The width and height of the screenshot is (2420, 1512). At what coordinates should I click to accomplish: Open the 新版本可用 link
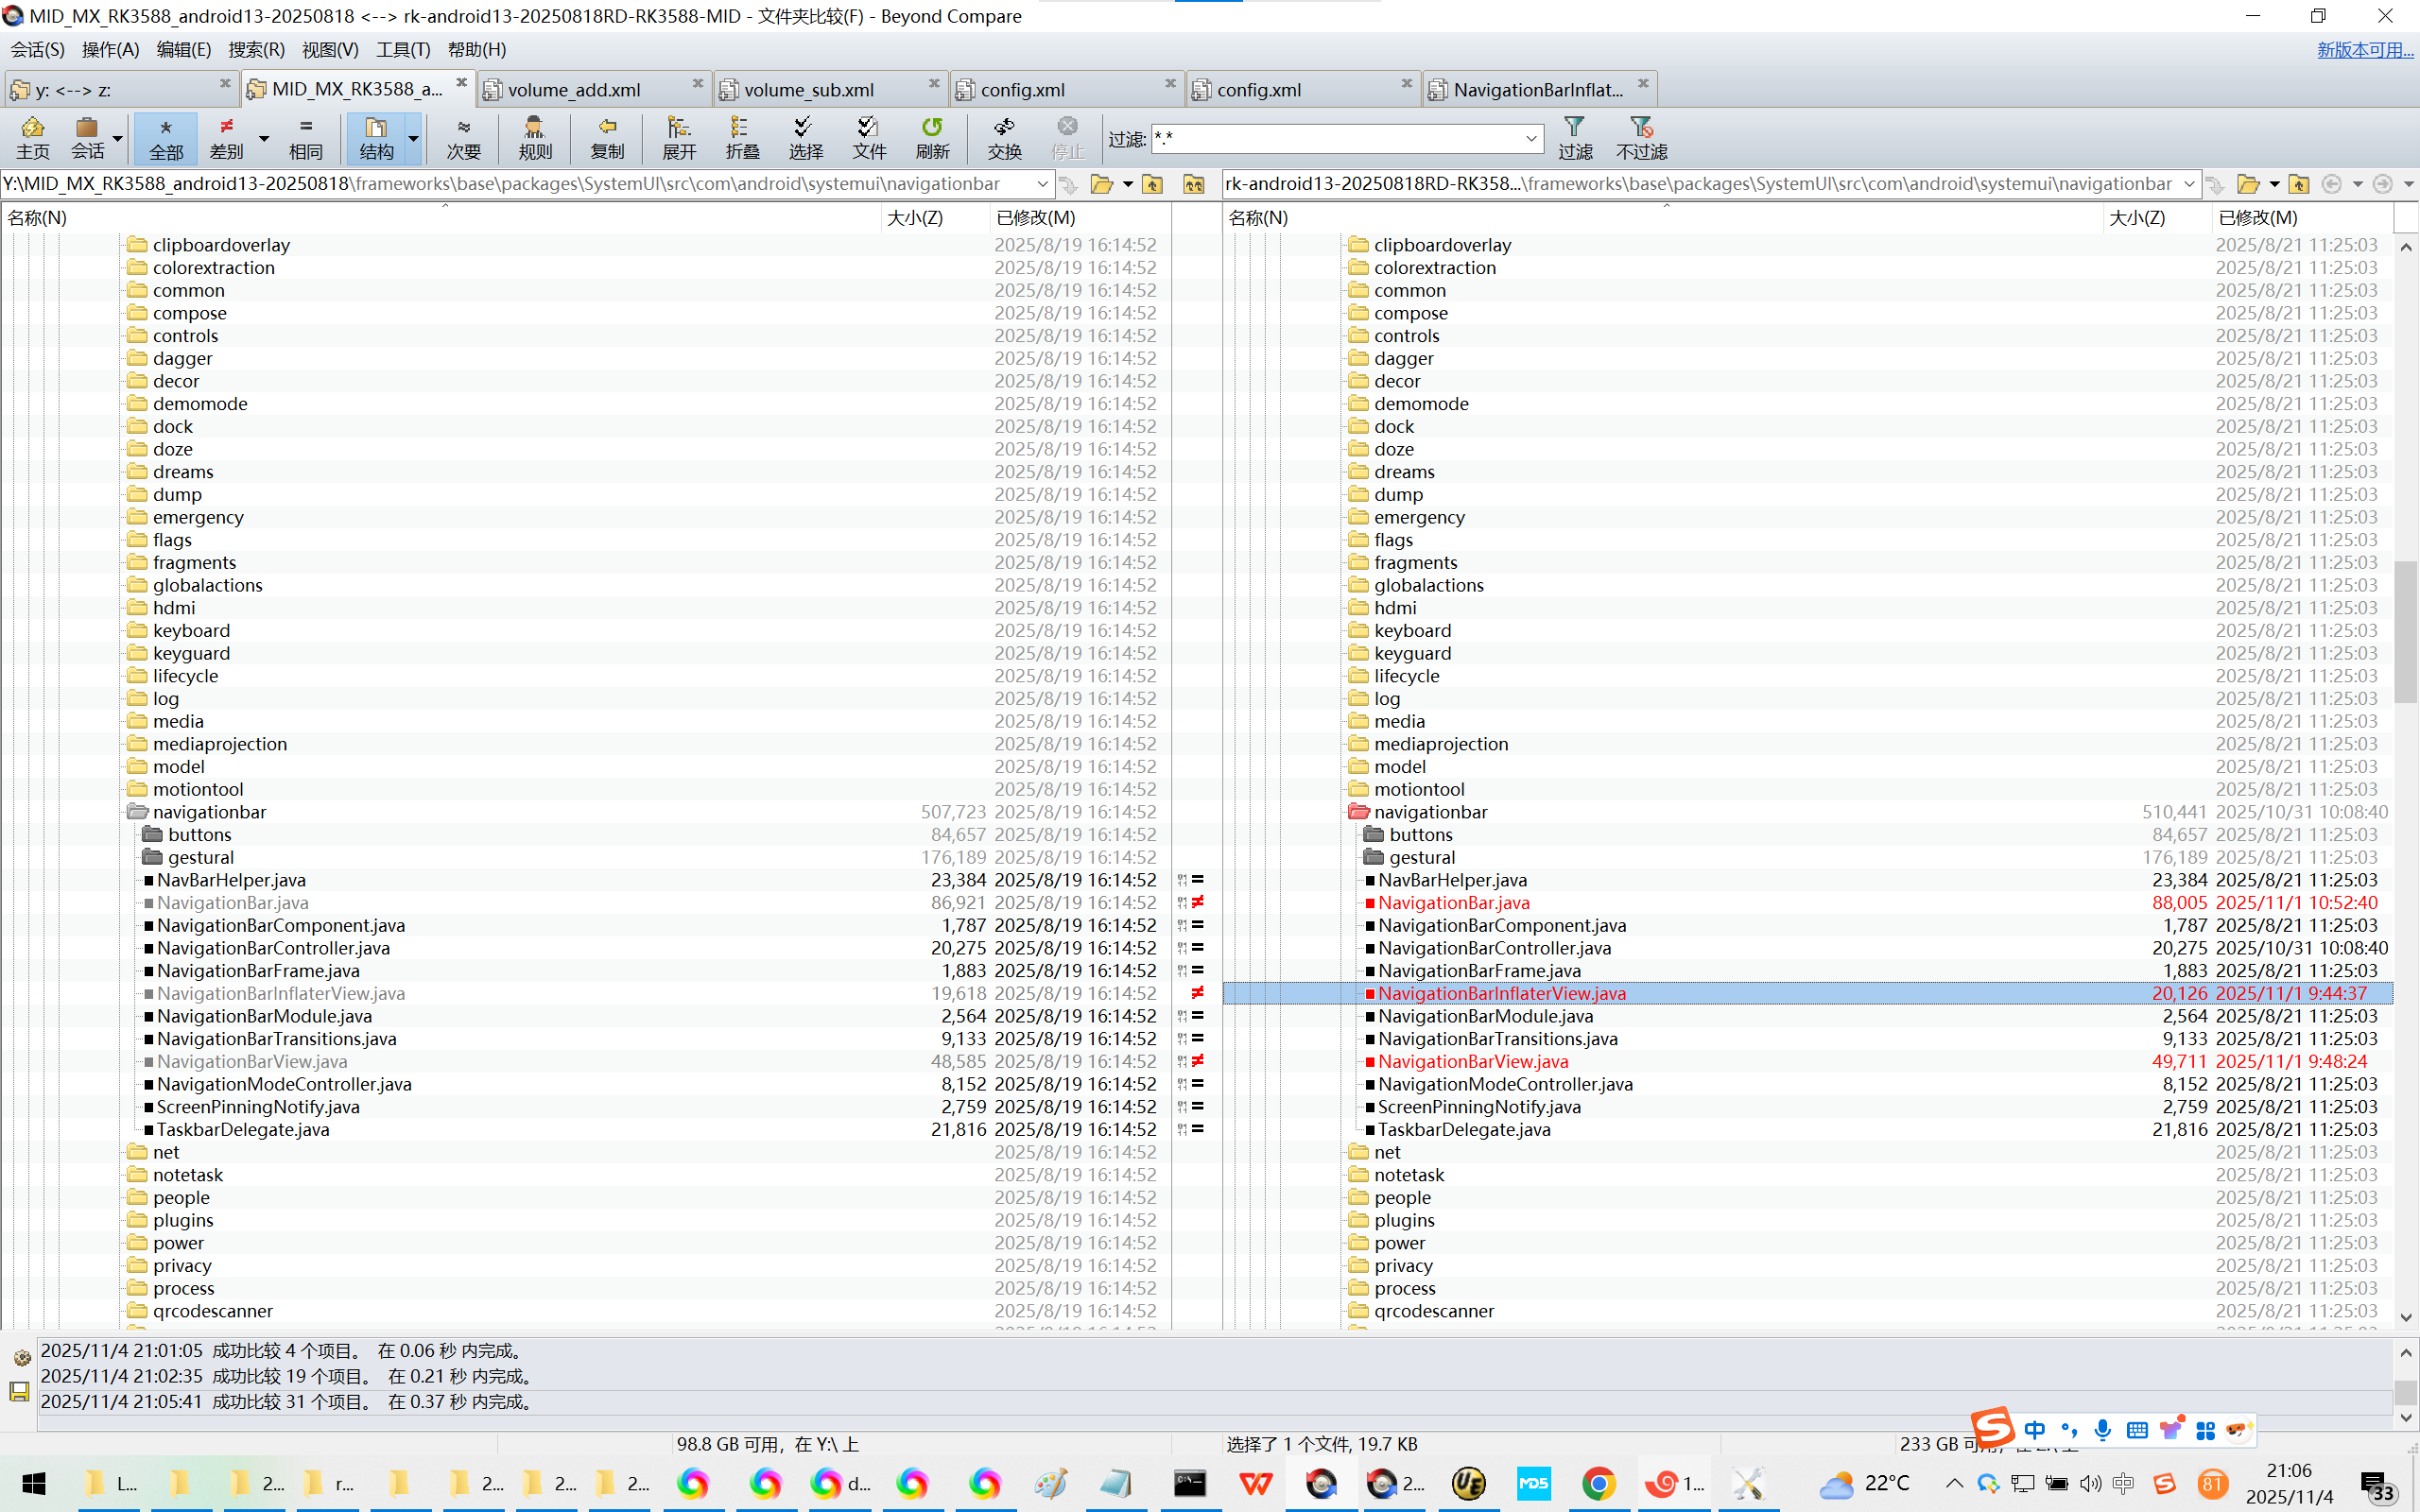(2364, 49)
